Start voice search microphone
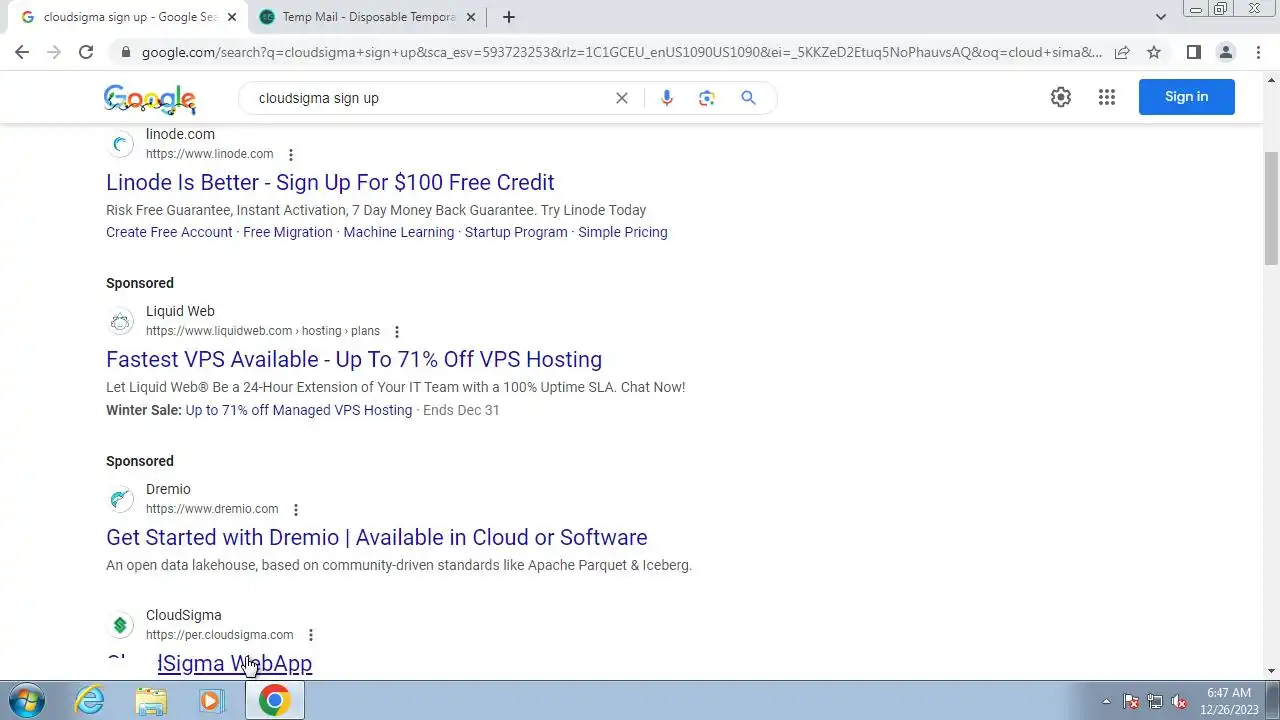 coord(667,98)
